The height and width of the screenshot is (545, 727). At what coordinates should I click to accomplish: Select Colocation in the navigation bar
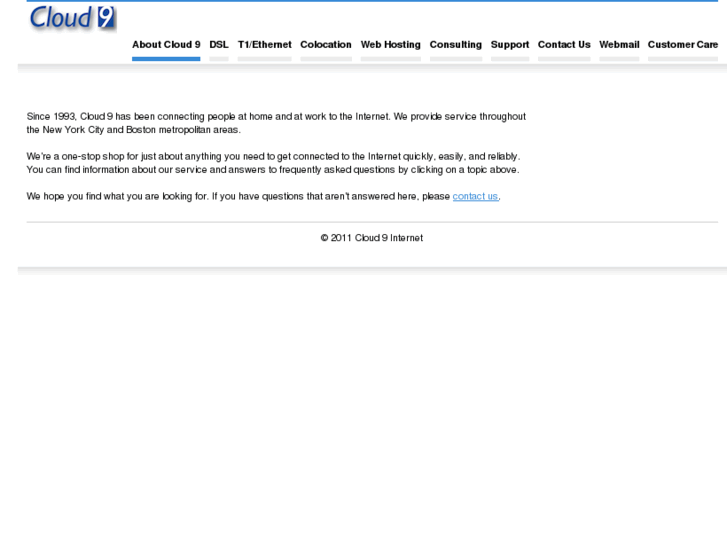(326, 45)
